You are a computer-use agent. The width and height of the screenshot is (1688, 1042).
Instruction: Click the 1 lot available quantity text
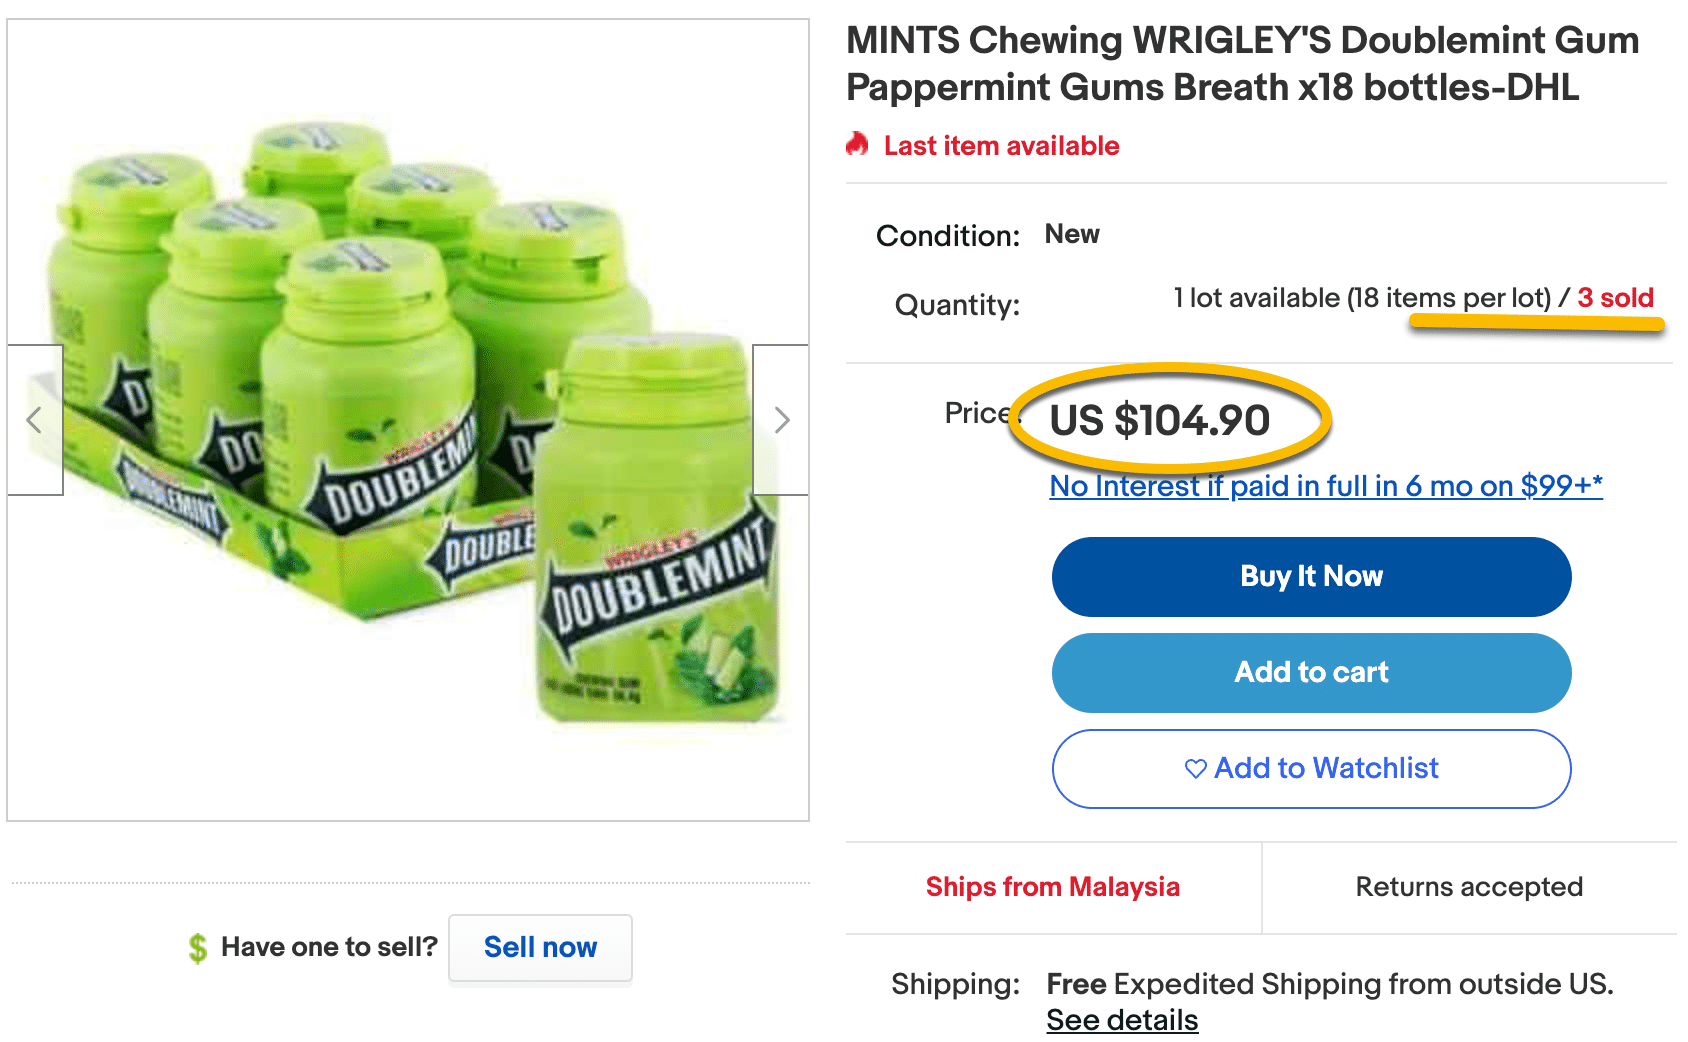click(x=1362, y=298)
